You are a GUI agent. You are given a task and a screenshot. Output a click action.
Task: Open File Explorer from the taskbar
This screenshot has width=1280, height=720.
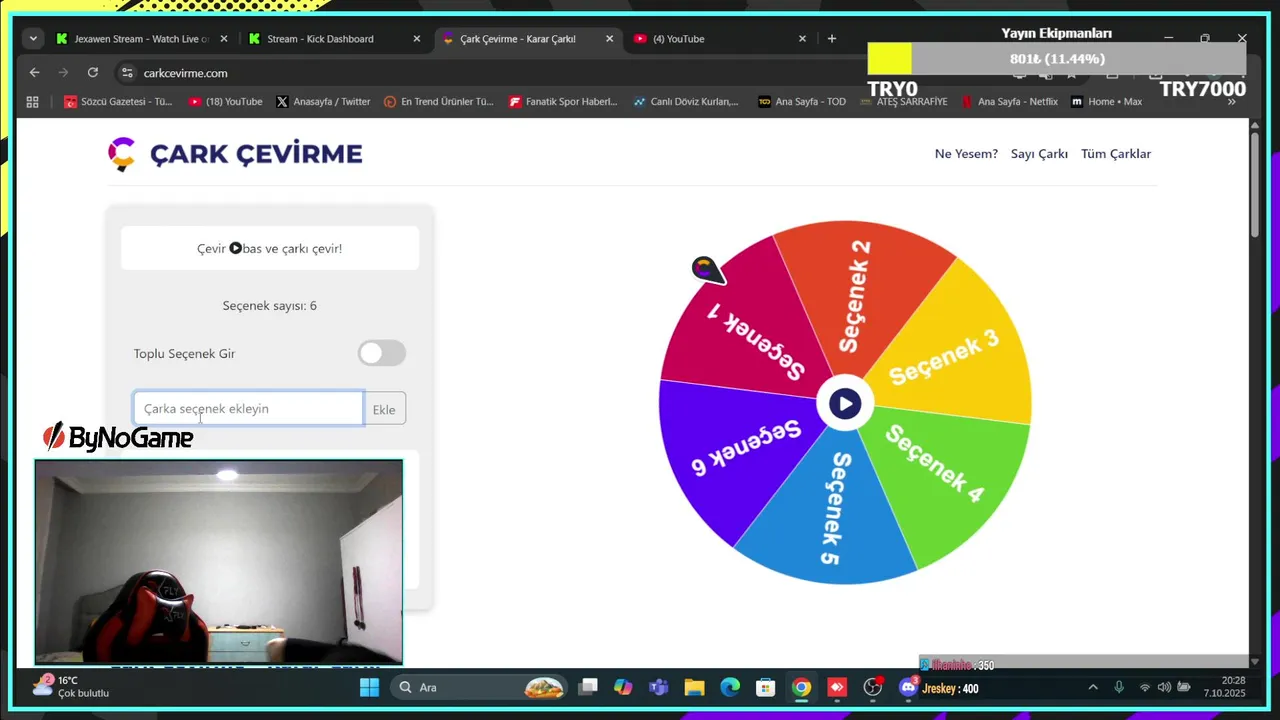click(x=694, y=687)
